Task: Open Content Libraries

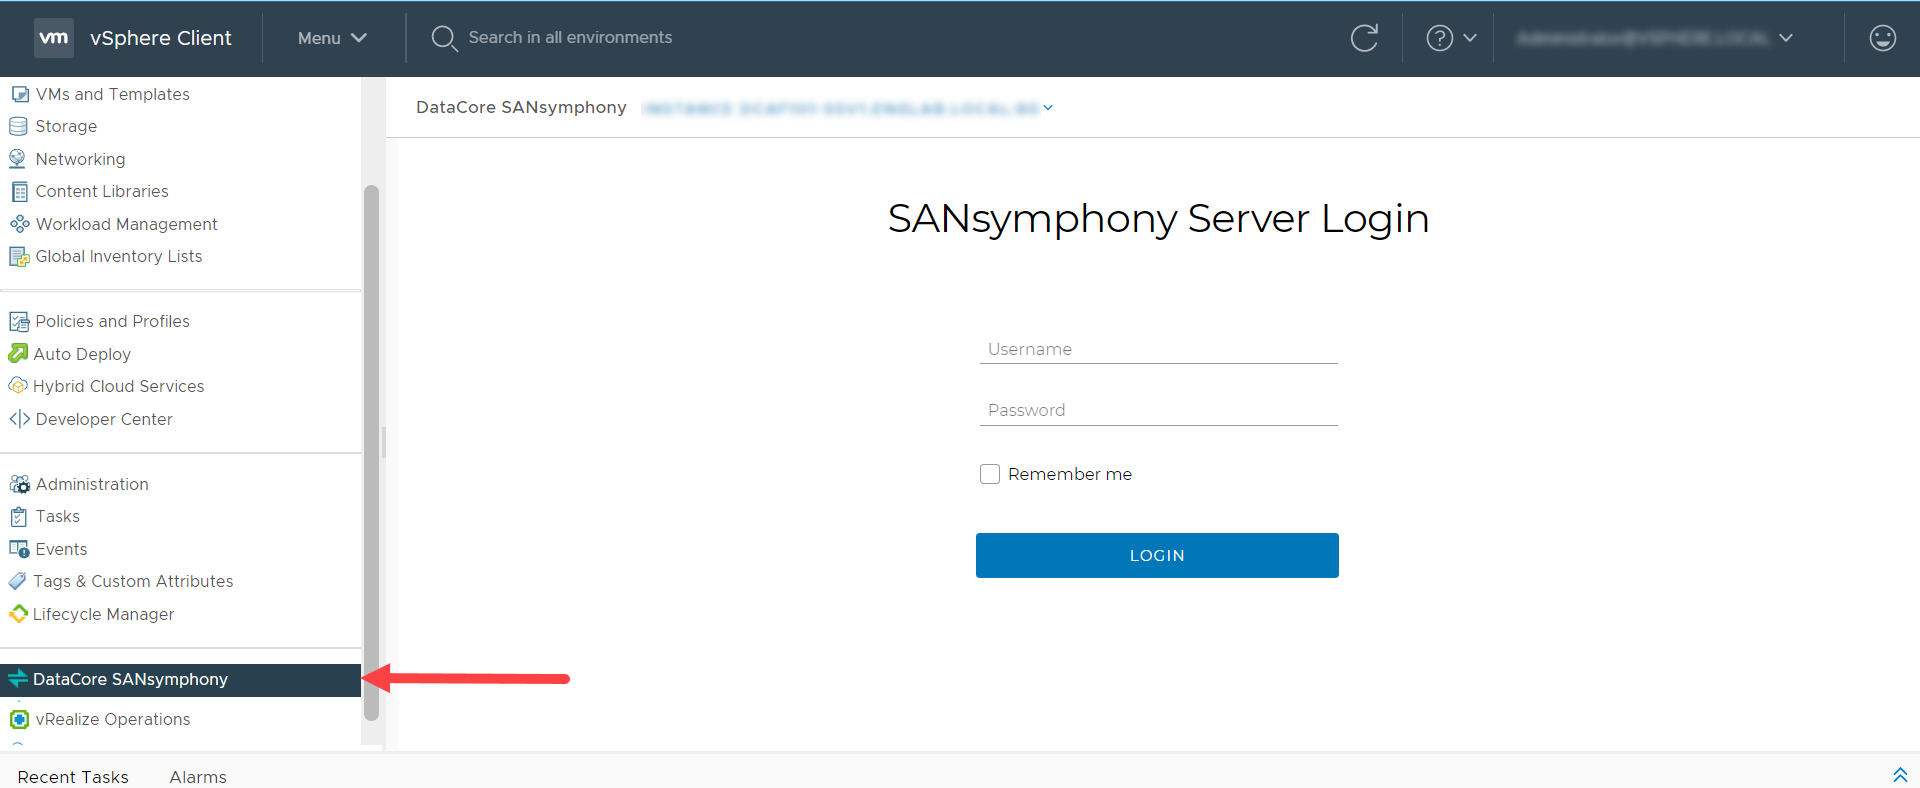Action: tap(102, 192)
